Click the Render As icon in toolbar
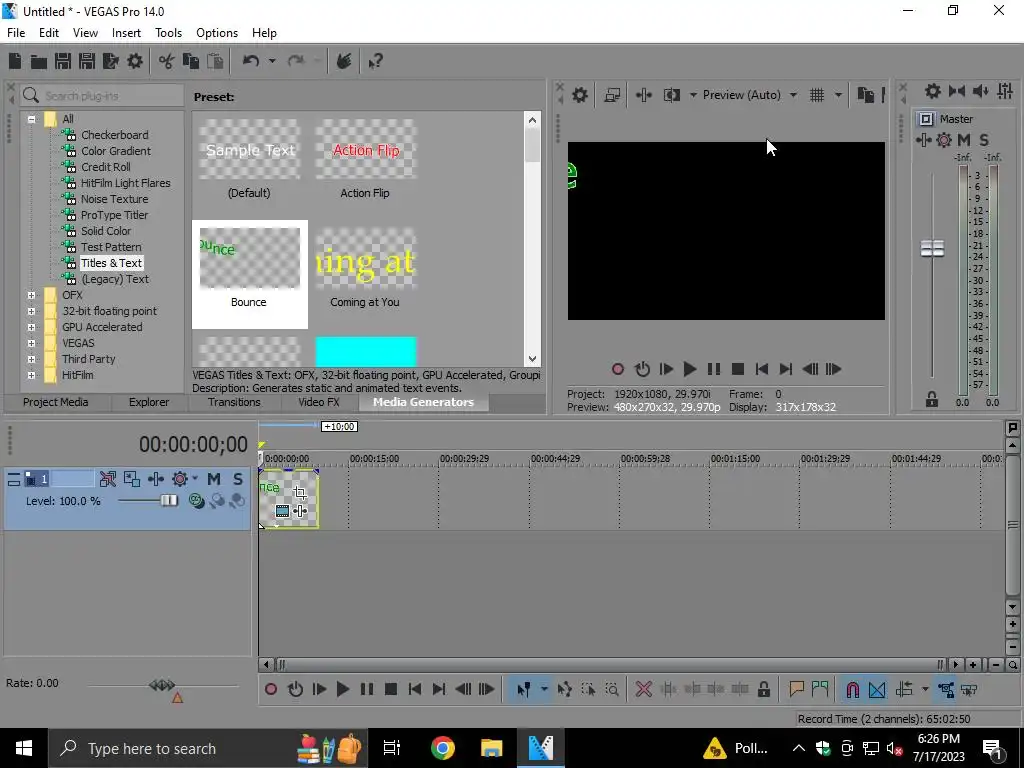The height and width of the screenshot is (768, 1024). [x=110, y=61]
